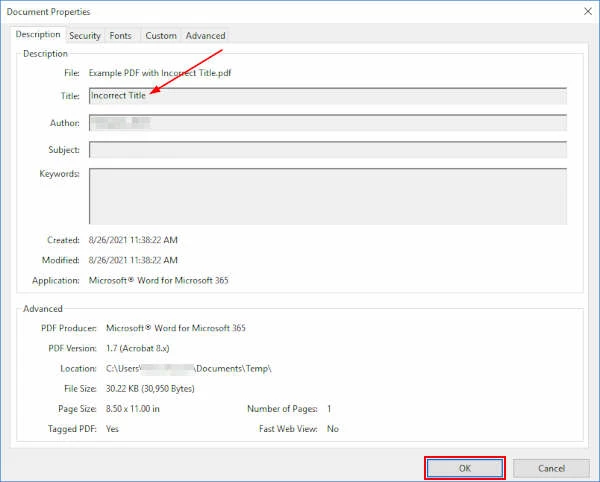Viewport: 600px width, 482px height.
Task: Open the Fonts tab
Action: (x=121, y=36)
